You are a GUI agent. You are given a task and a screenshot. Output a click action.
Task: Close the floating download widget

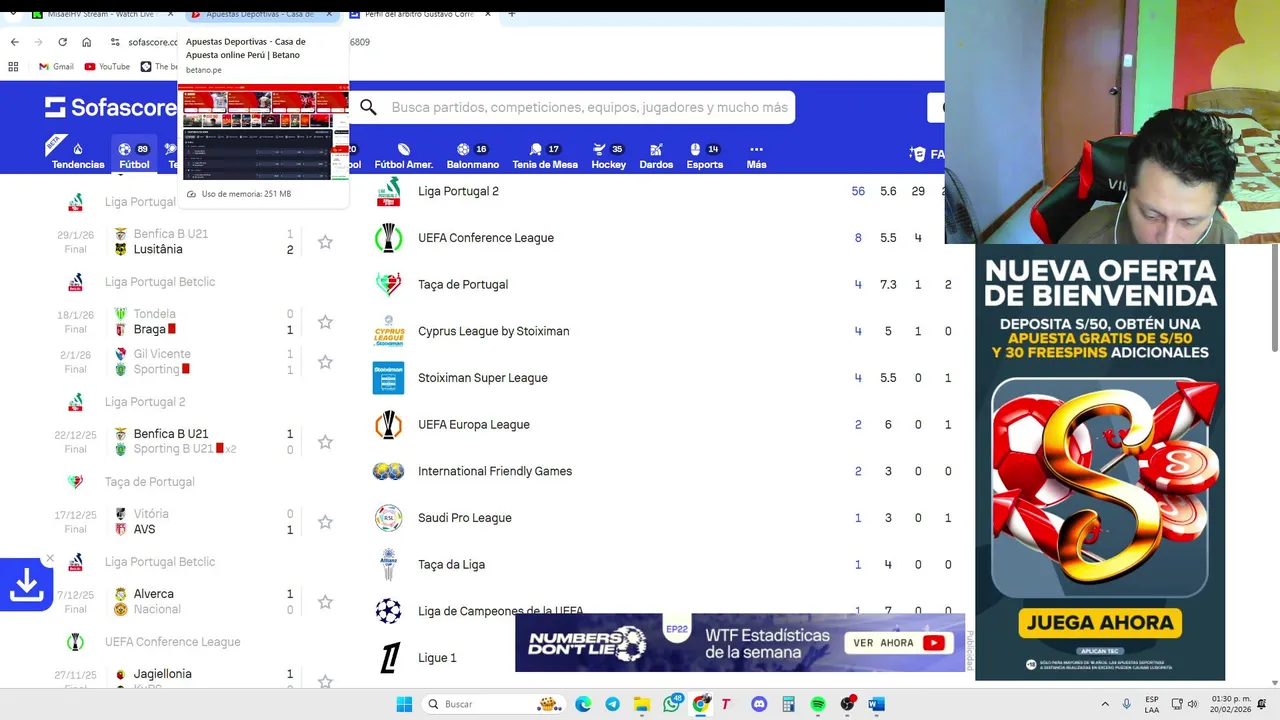pyautogui.click(x=49, y=558)
